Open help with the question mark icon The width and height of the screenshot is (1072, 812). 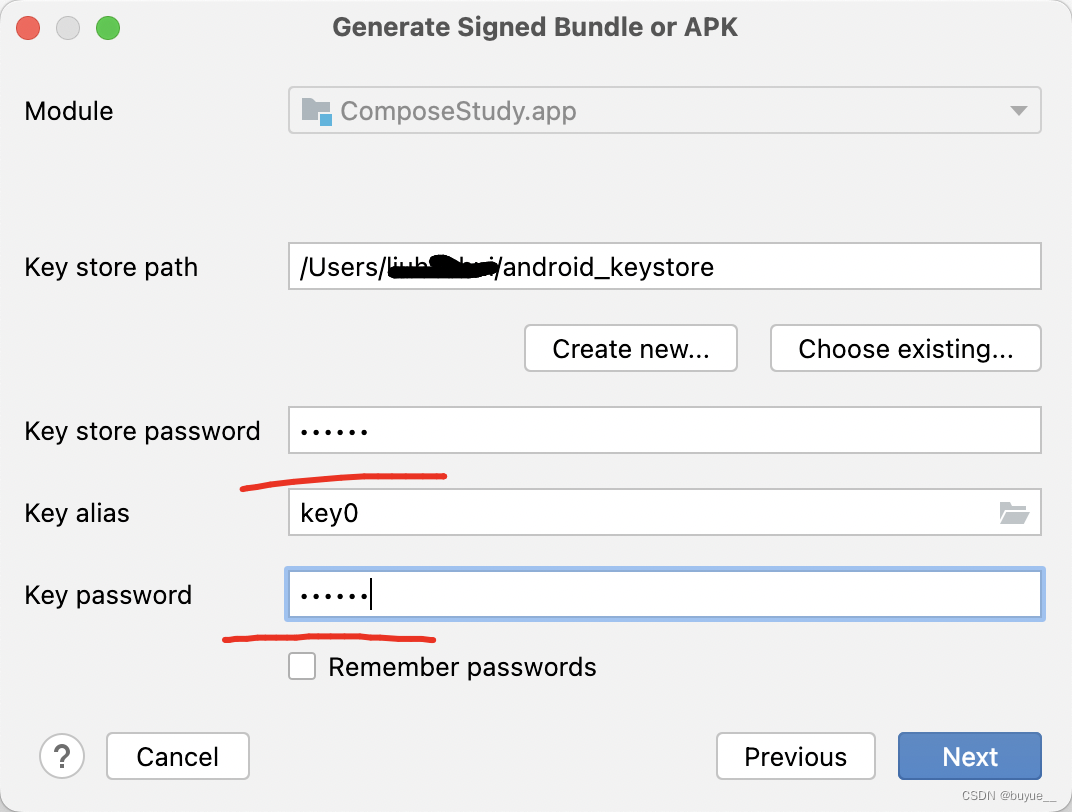pyautogui.click(x=62, y=757)
